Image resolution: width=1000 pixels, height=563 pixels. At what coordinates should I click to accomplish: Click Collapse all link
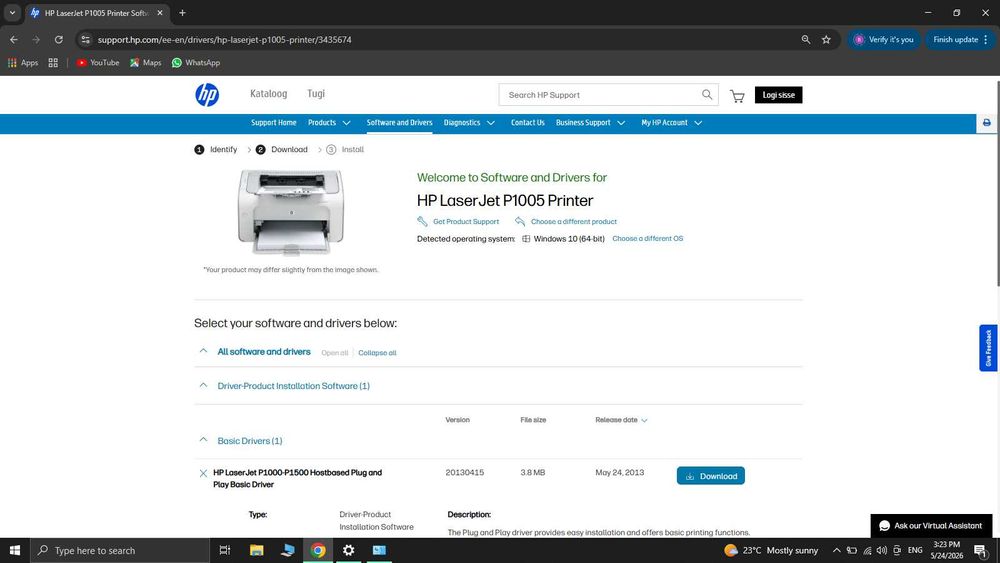tap(377, 353)
